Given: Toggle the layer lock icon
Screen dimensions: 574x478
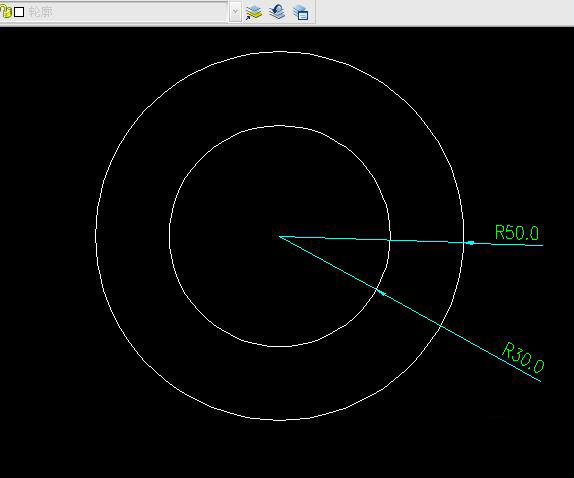Looking at the screenshot, I should pyautogui.click(x=6, y=12).
